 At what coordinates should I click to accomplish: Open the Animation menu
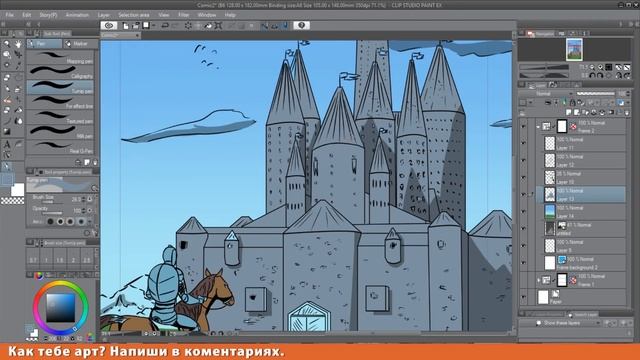[77, 15]
